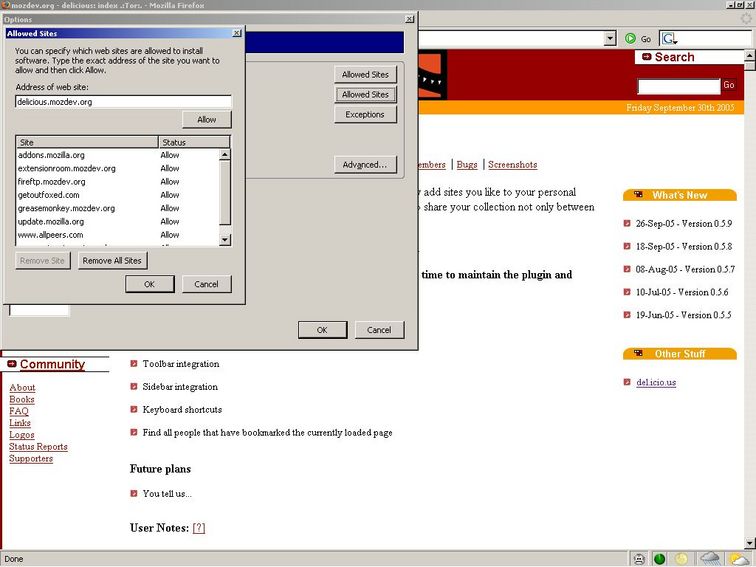Click the Address of web site field
This screenshot has width=756, height=567.
pyautogui.click(x=123, y=102)
